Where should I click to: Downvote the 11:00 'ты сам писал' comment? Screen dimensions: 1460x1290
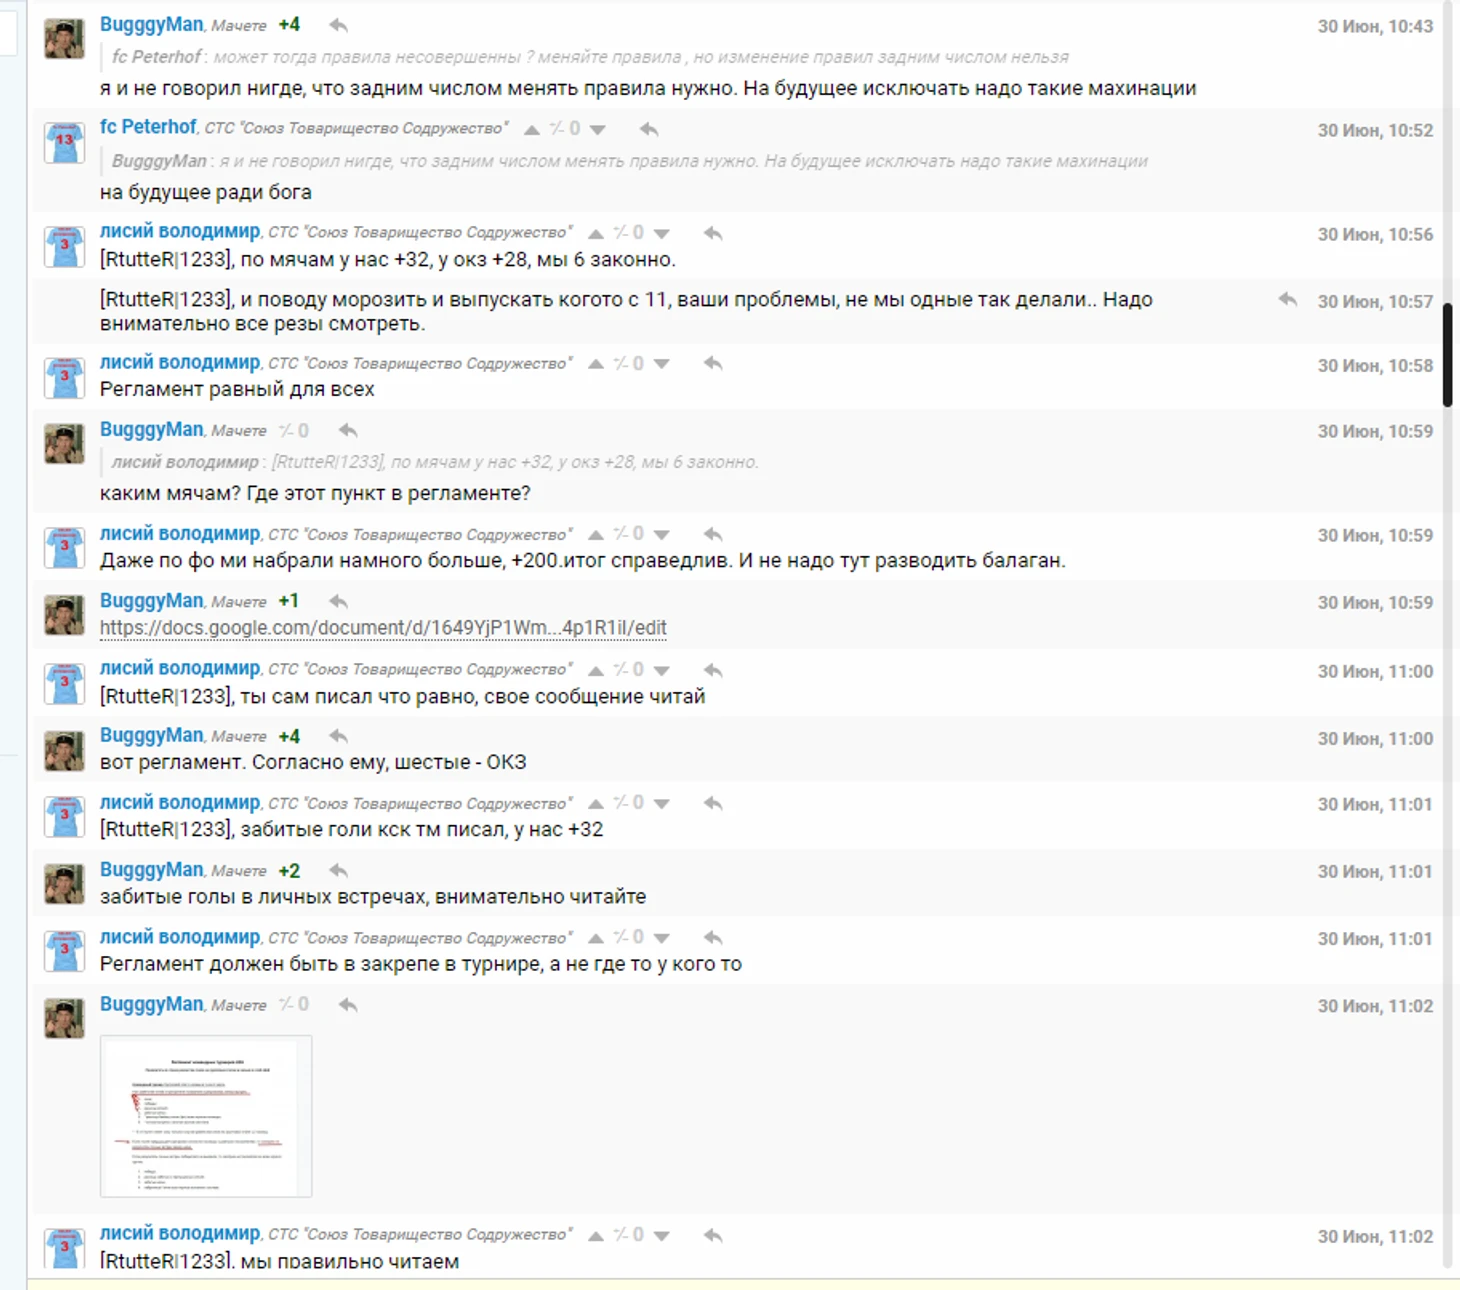(x=662, y=670)
